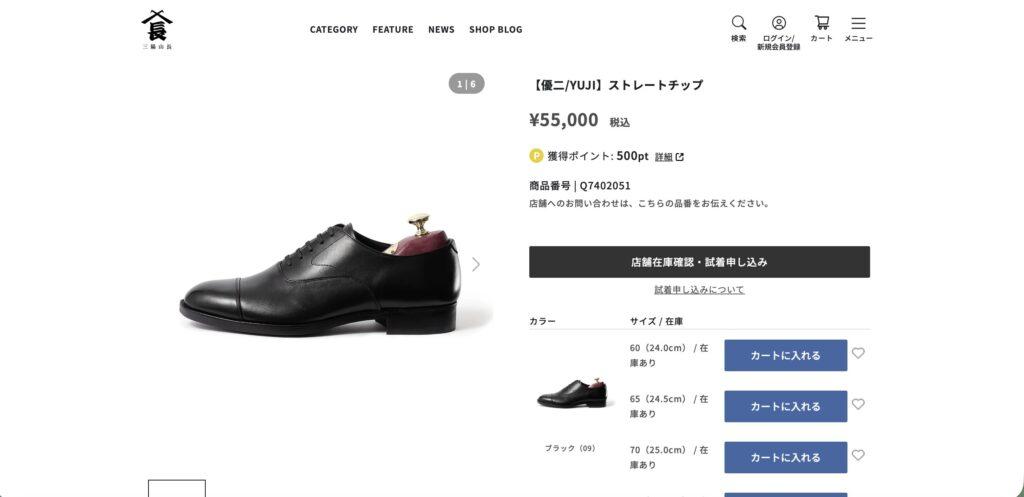Click the login account icon

point(778,23)
